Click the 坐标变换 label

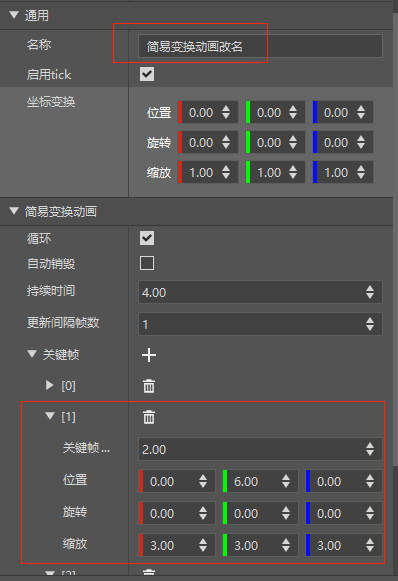click(51, 102)
